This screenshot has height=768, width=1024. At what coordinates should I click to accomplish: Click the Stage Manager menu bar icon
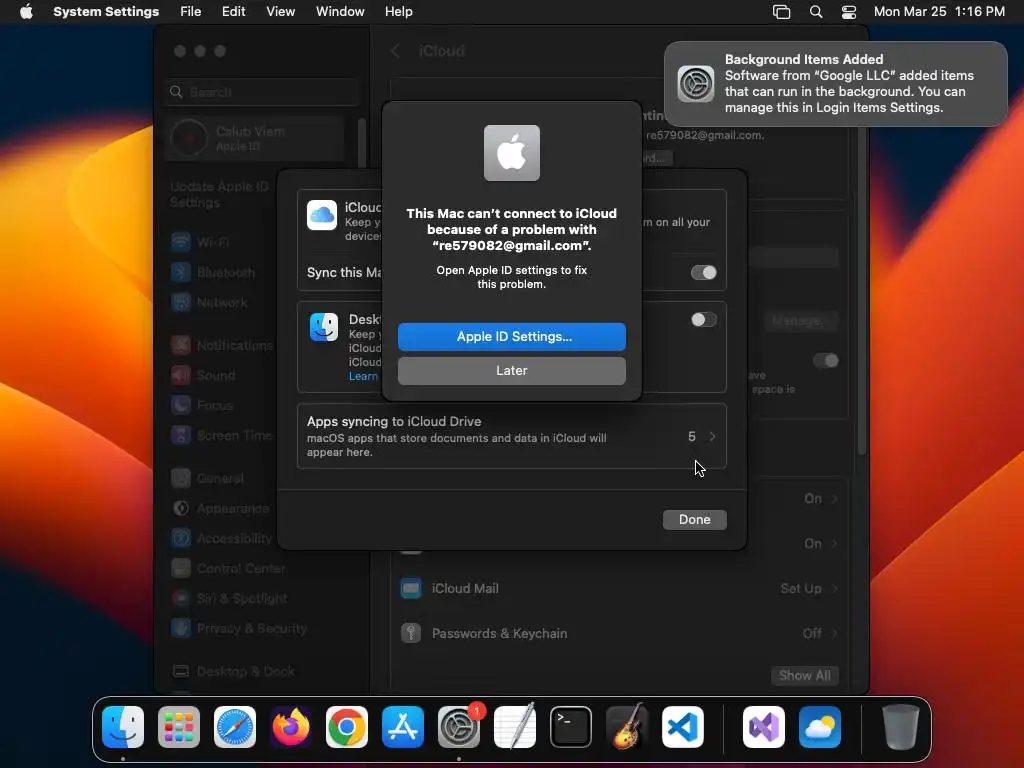coord(782,12)
